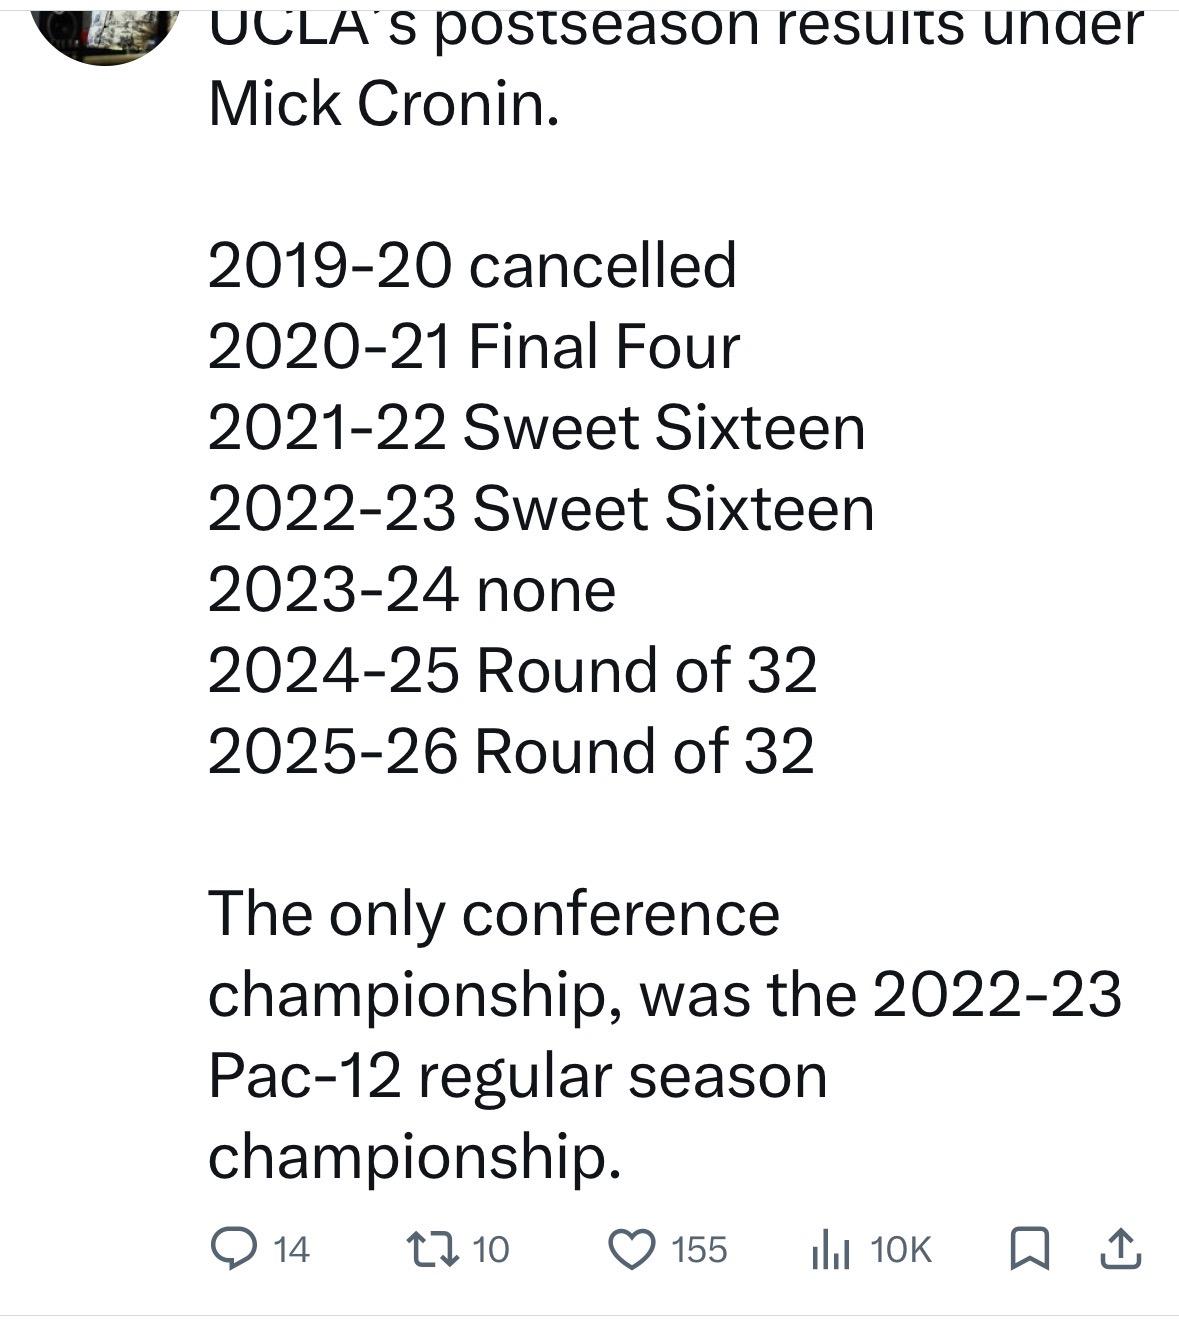Click the "2020-21 Final Four" line

coord(474,346)
